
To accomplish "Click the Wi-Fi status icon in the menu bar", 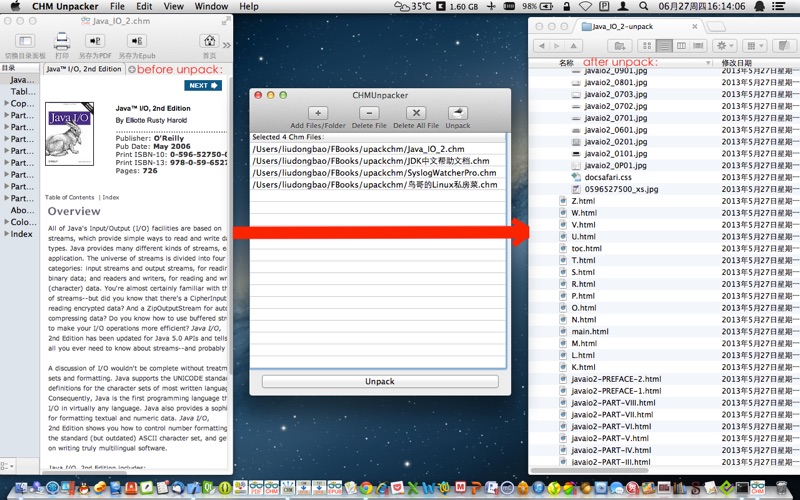I will point(585,6).
